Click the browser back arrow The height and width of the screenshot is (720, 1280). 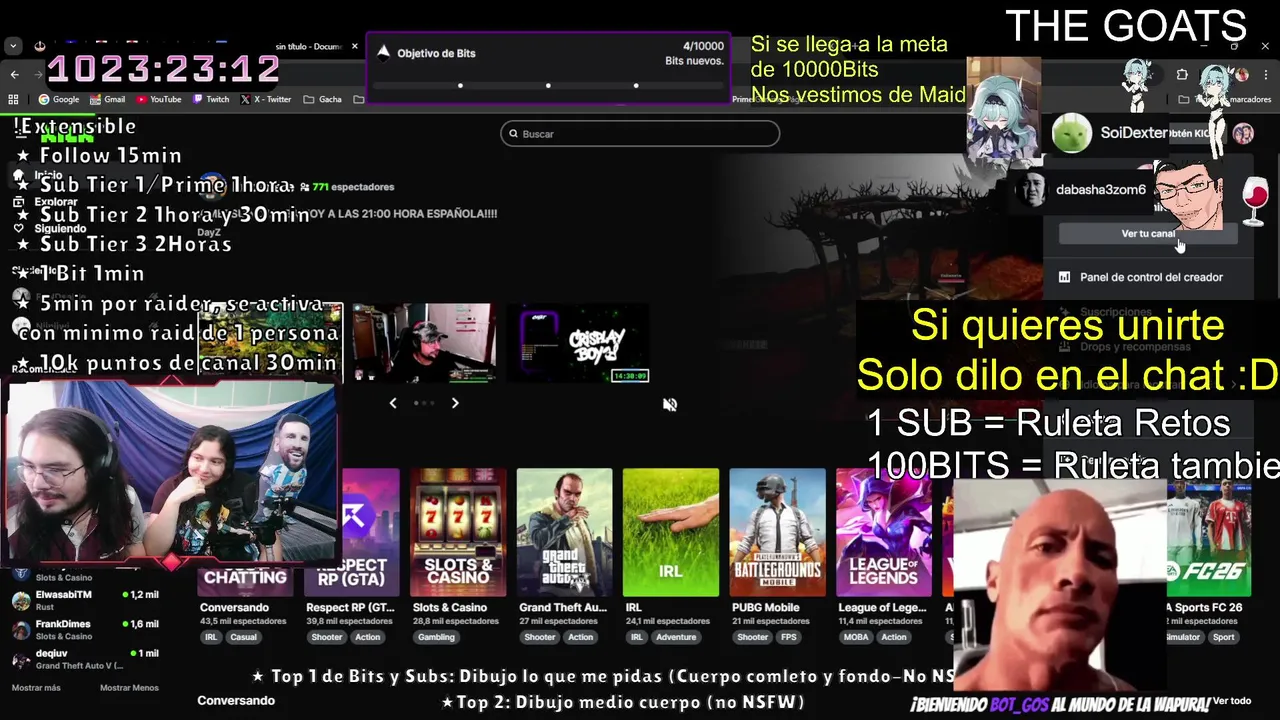coord(14,74)
